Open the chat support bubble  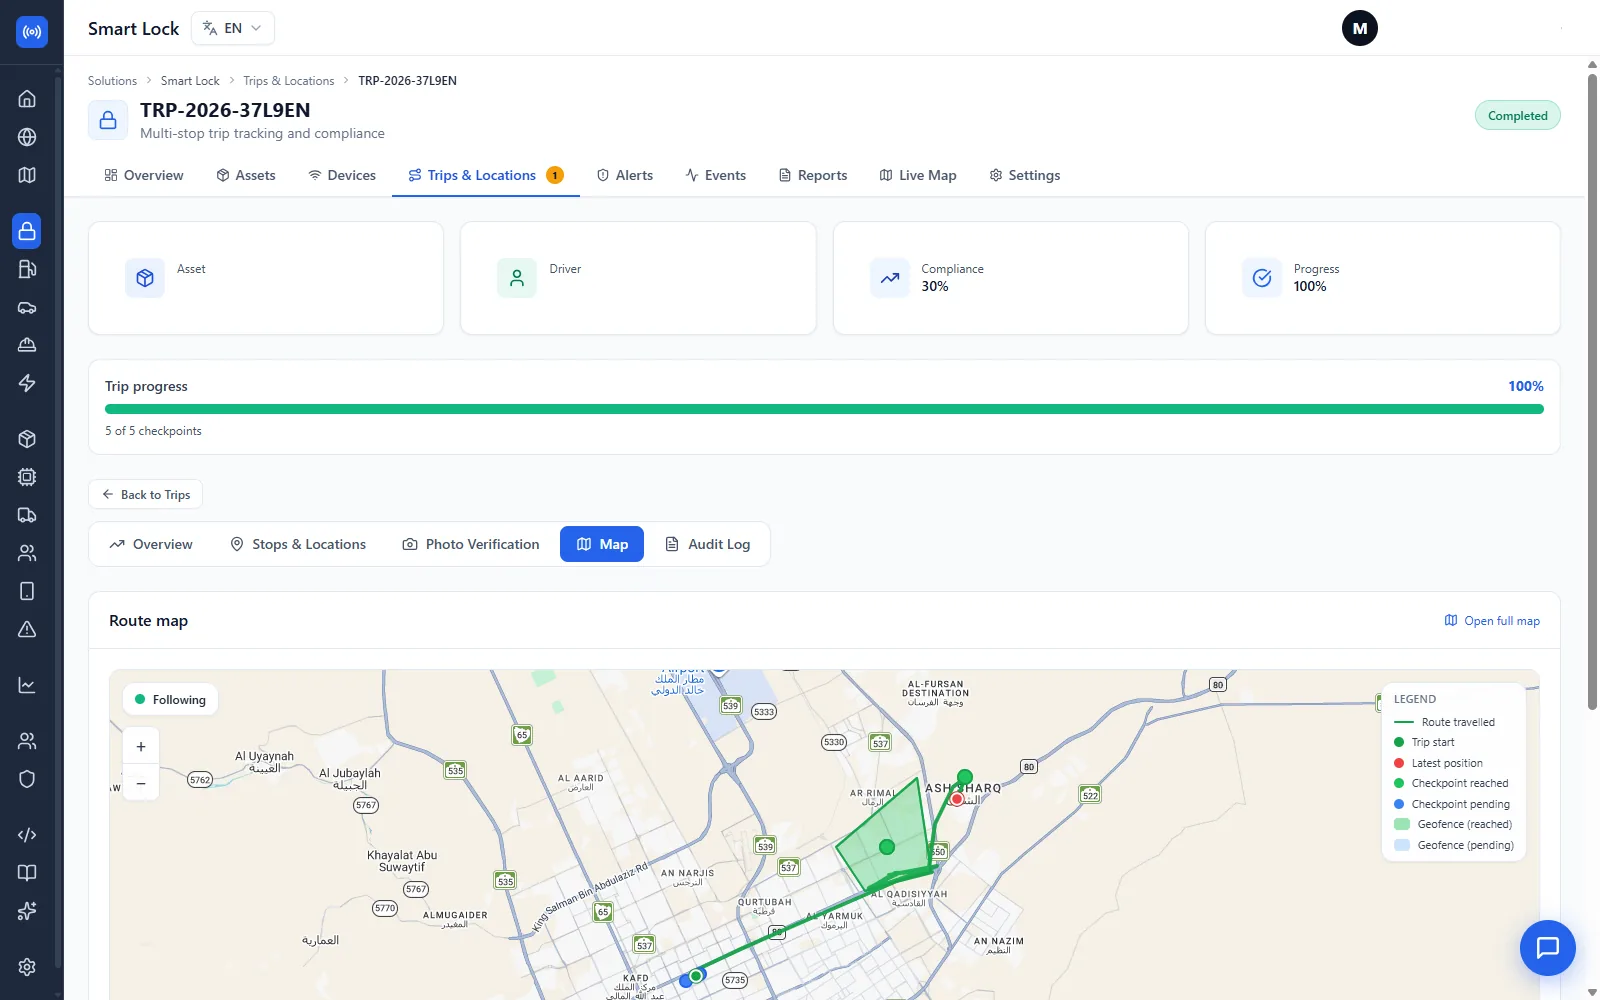1547,948
